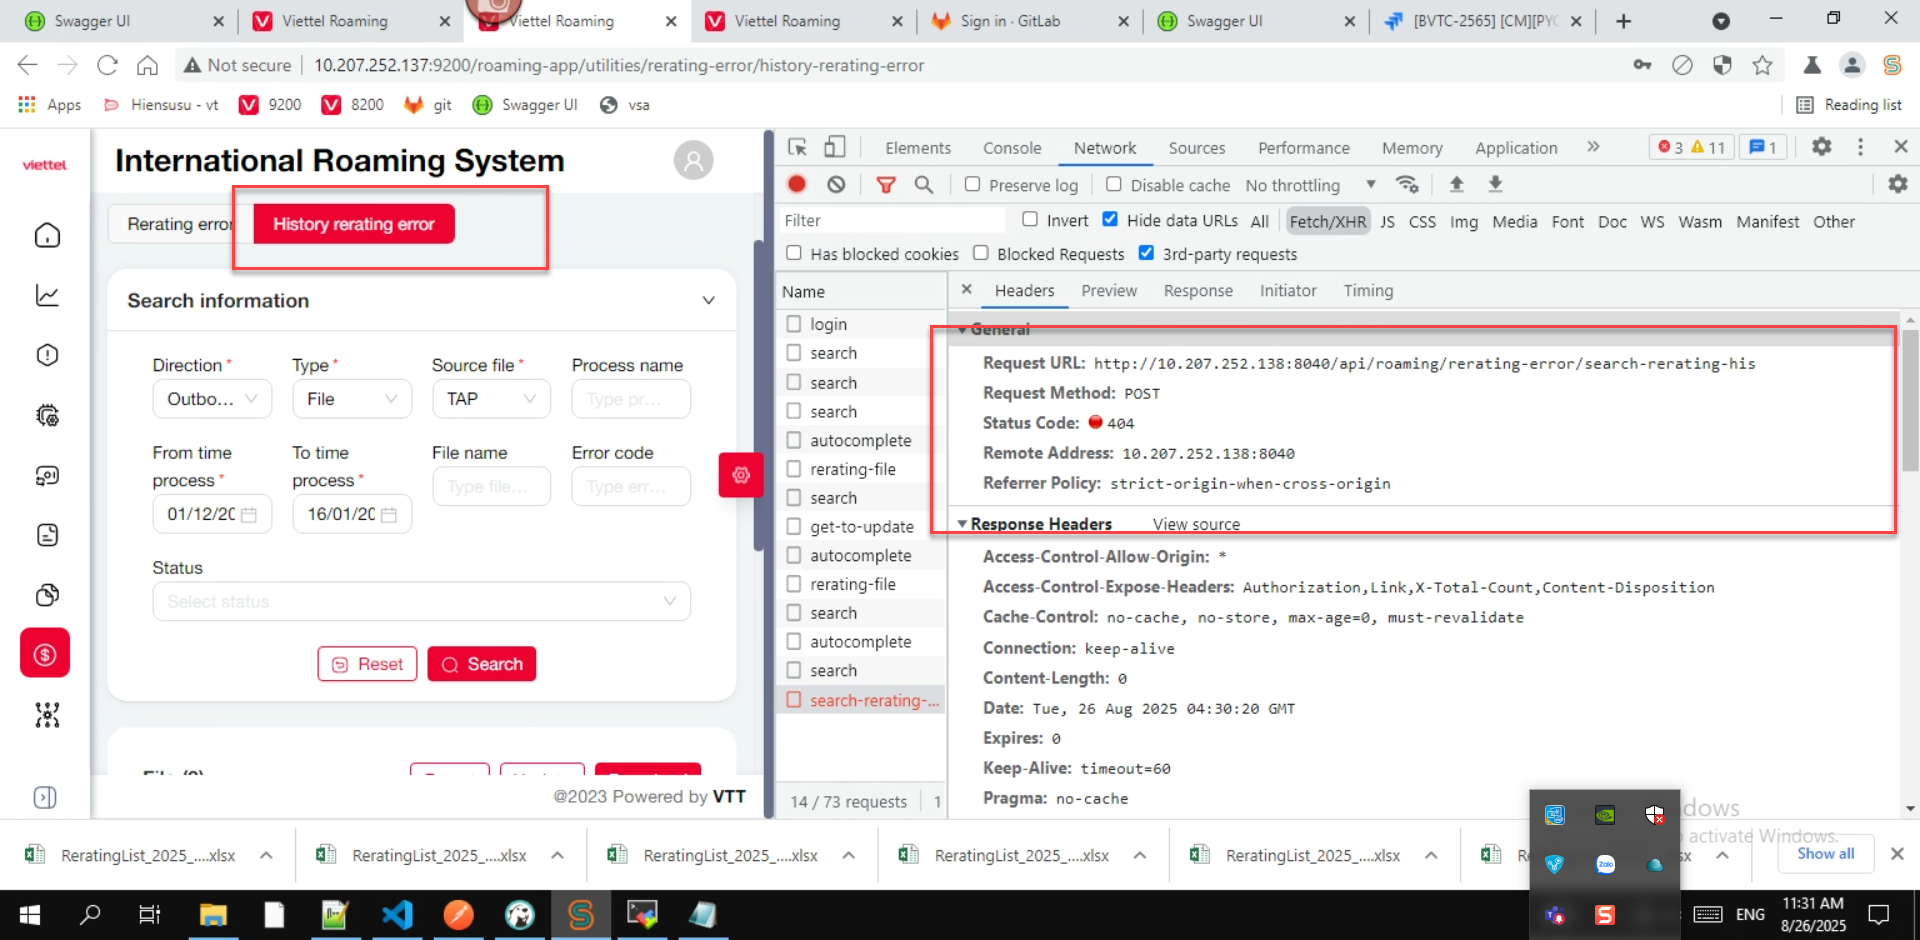
Task: Enable the Preserve log checkbox
Action: (972, 185)
